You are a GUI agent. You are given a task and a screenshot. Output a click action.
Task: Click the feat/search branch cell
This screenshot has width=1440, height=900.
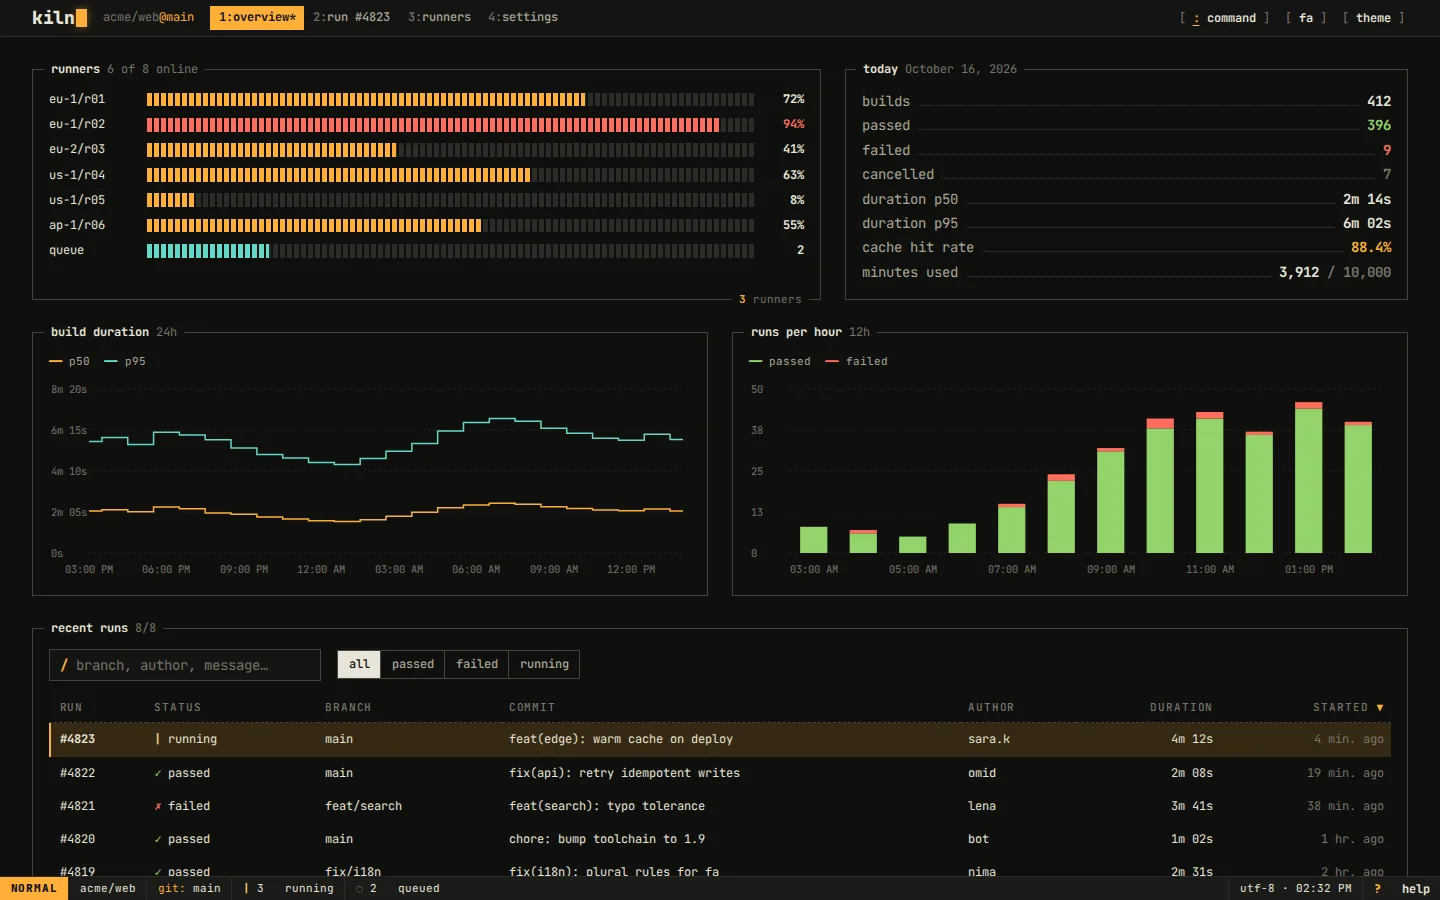pos(363,806)
